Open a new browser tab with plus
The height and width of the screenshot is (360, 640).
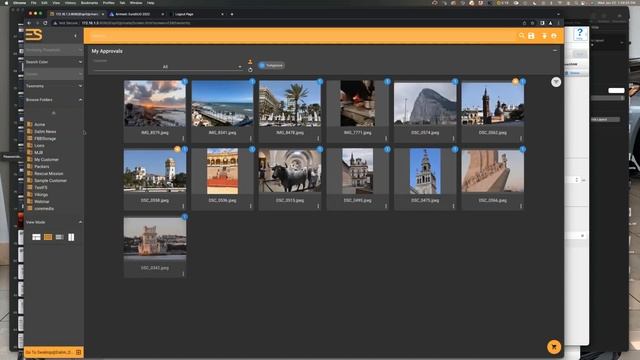tap(232, 14)
